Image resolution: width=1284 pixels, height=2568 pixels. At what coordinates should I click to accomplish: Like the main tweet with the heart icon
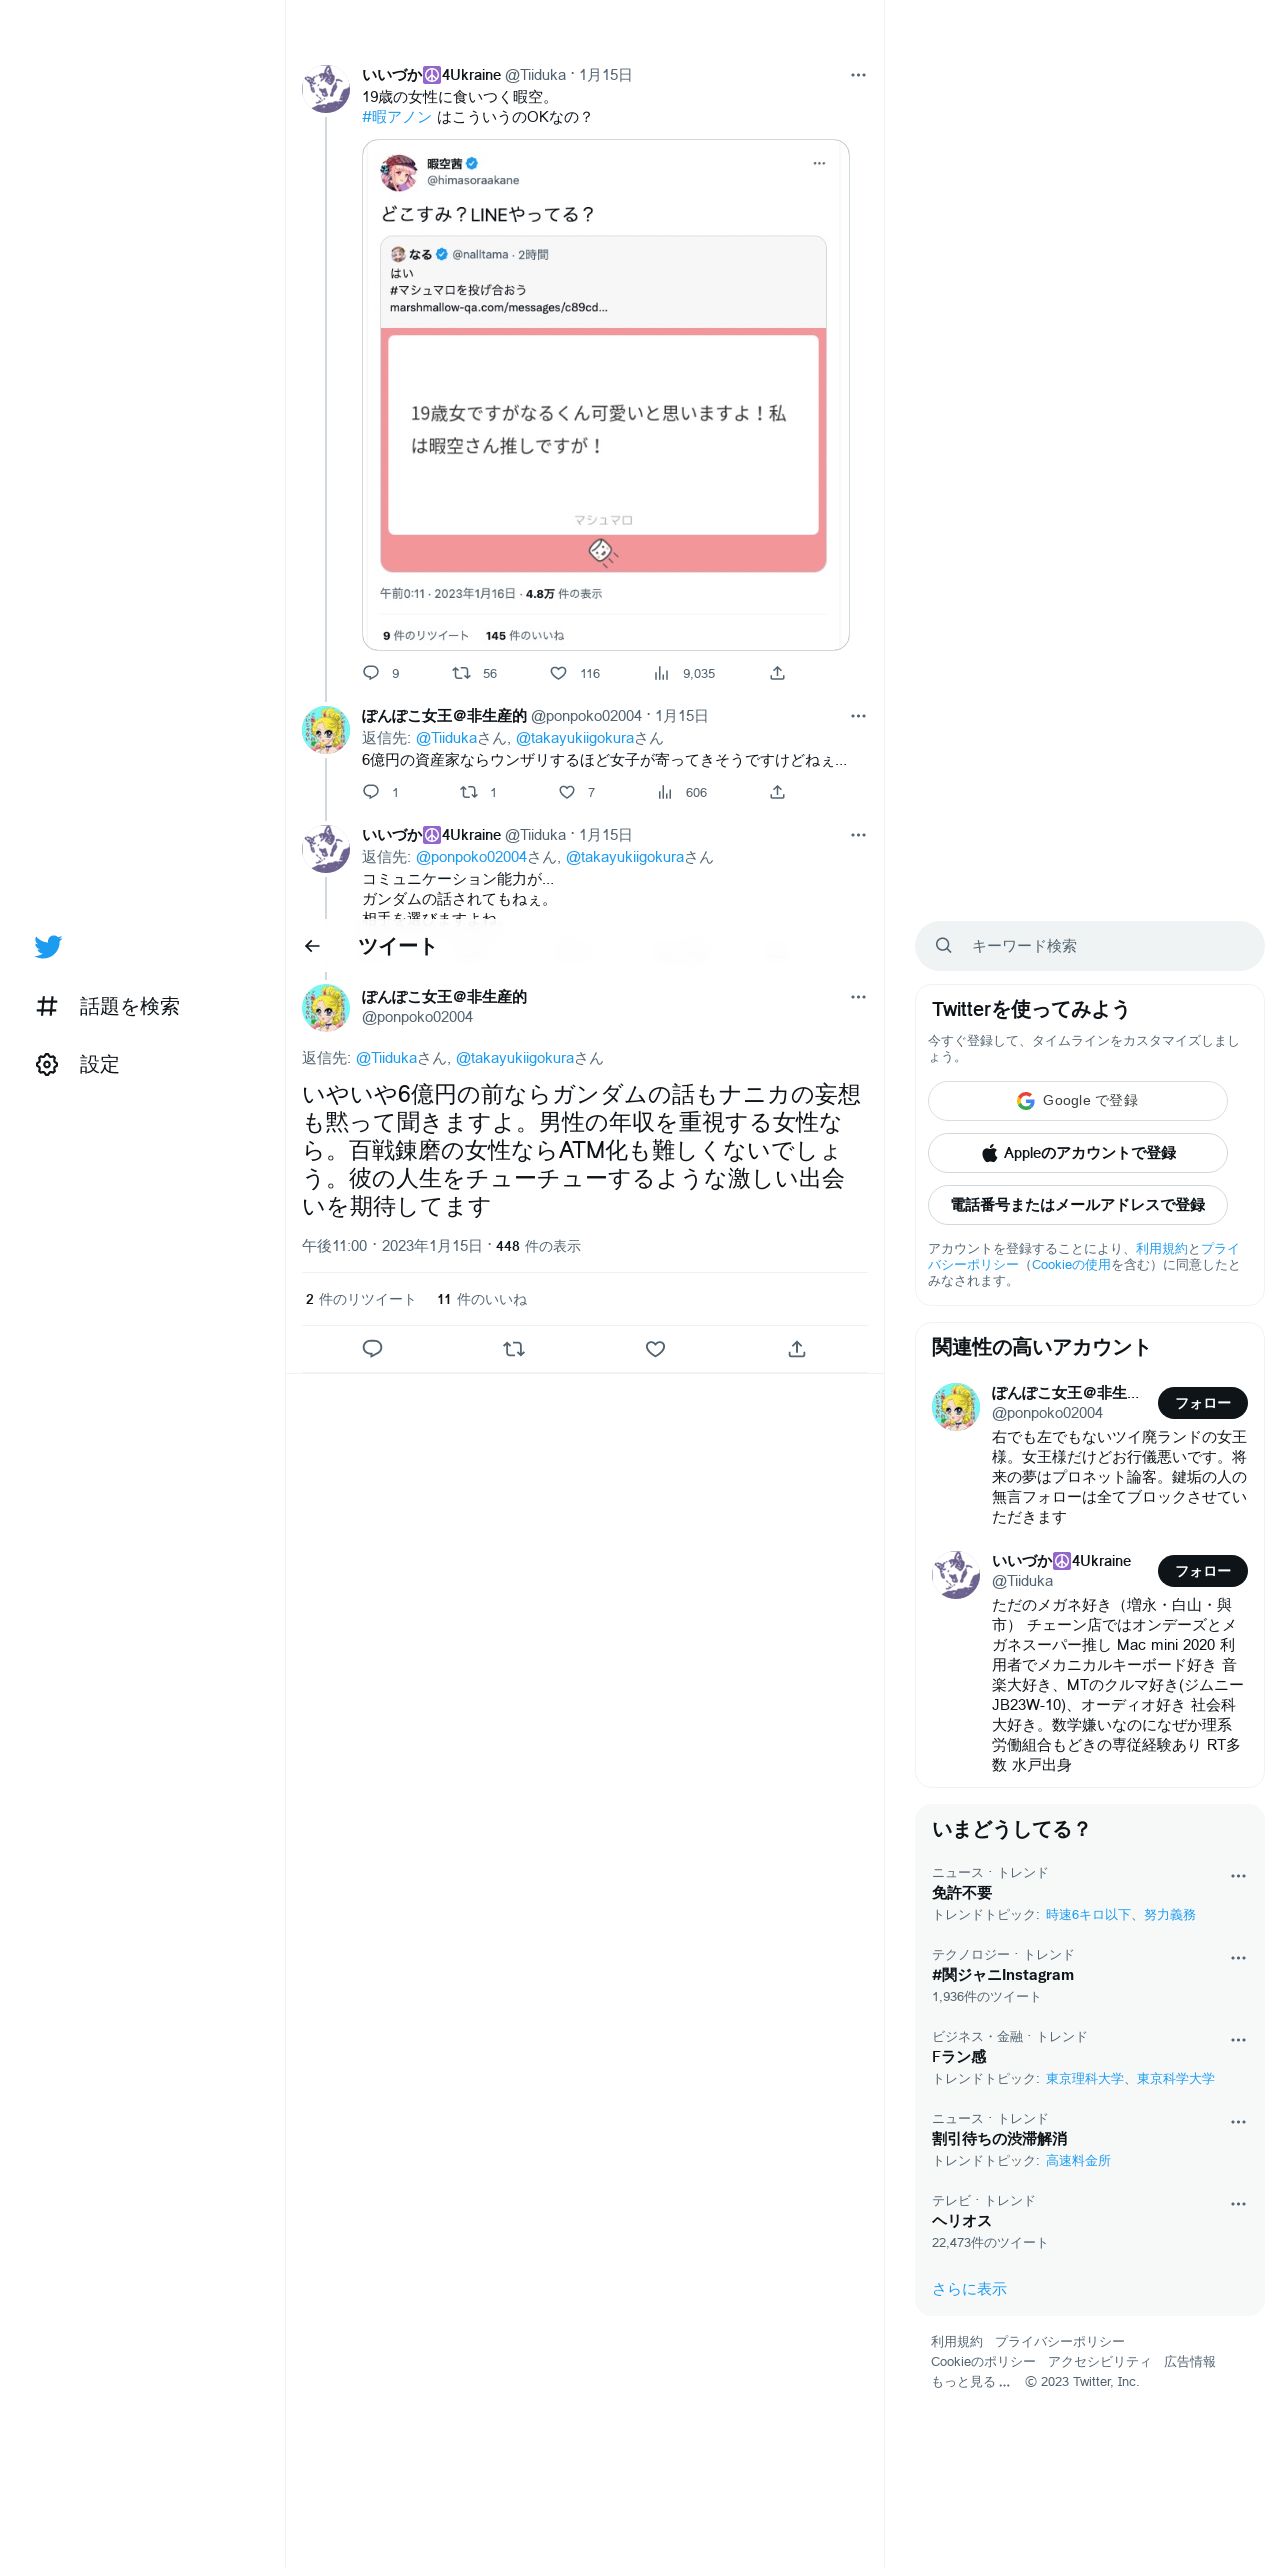(x=655, y=1349)
